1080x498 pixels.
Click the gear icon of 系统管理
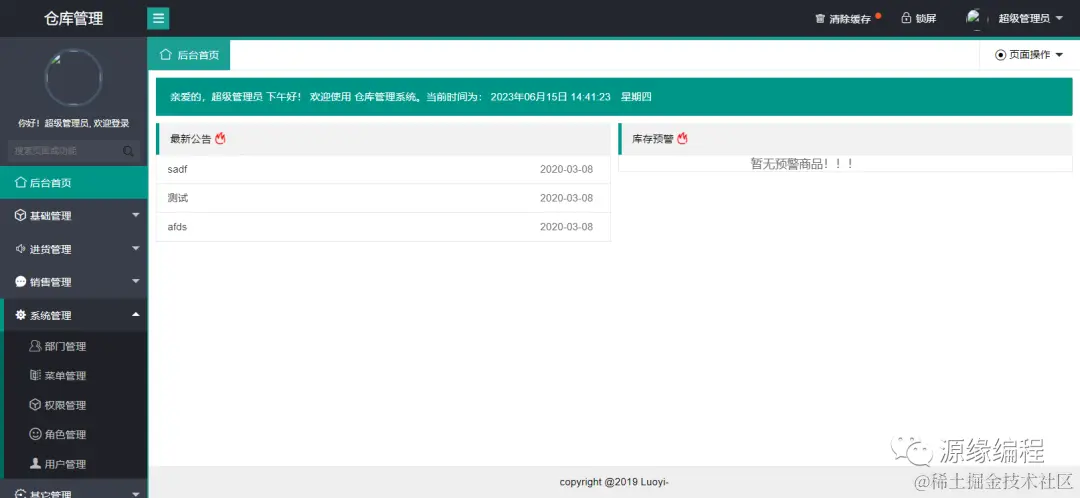21,315
